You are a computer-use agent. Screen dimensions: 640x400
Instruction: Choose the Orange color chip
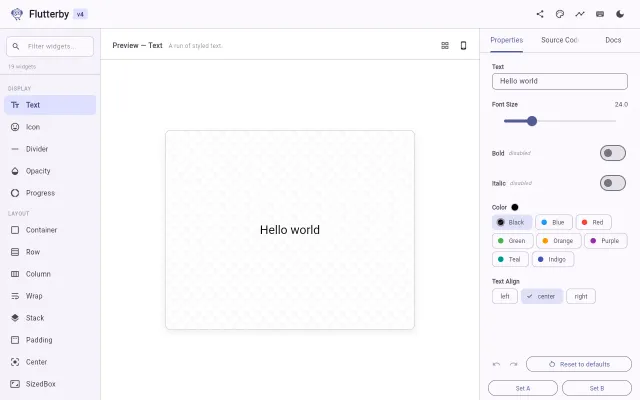click(559, 241)
